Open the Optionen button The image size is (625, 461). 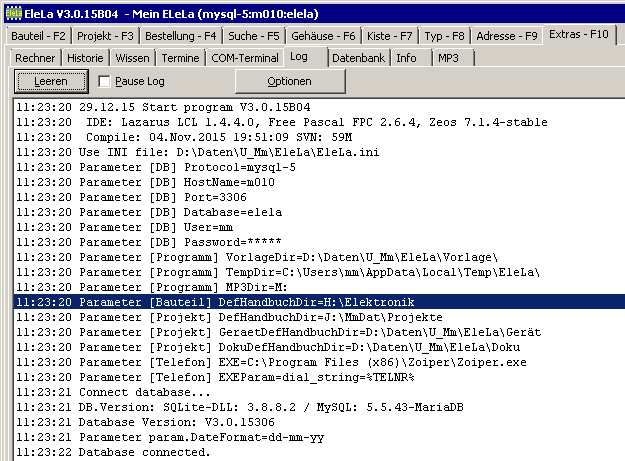point(290,81)
